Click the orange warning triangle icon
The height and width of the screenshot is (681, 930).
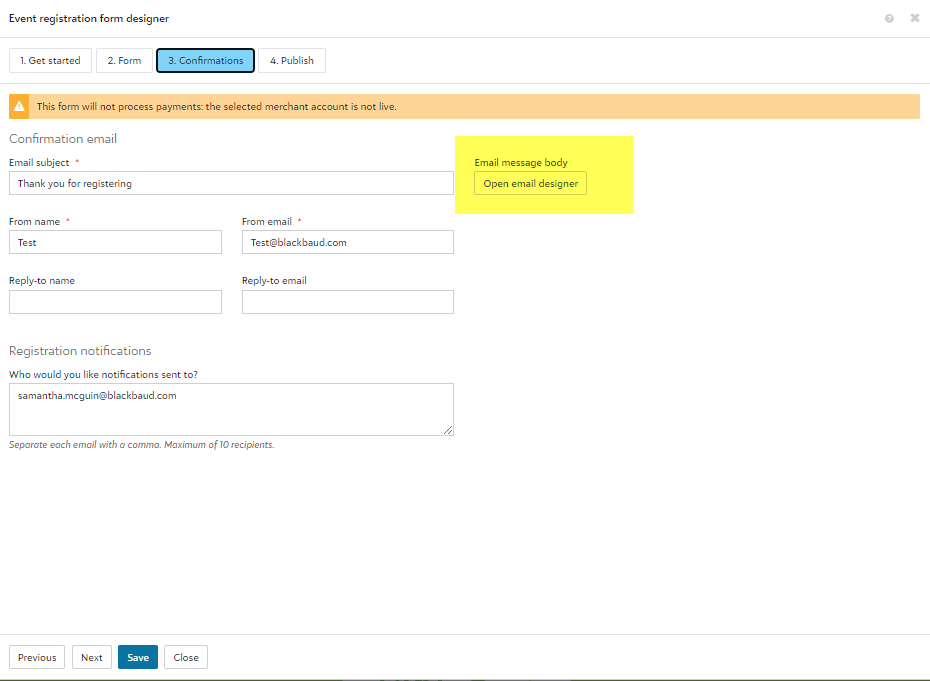click(19, 106)
